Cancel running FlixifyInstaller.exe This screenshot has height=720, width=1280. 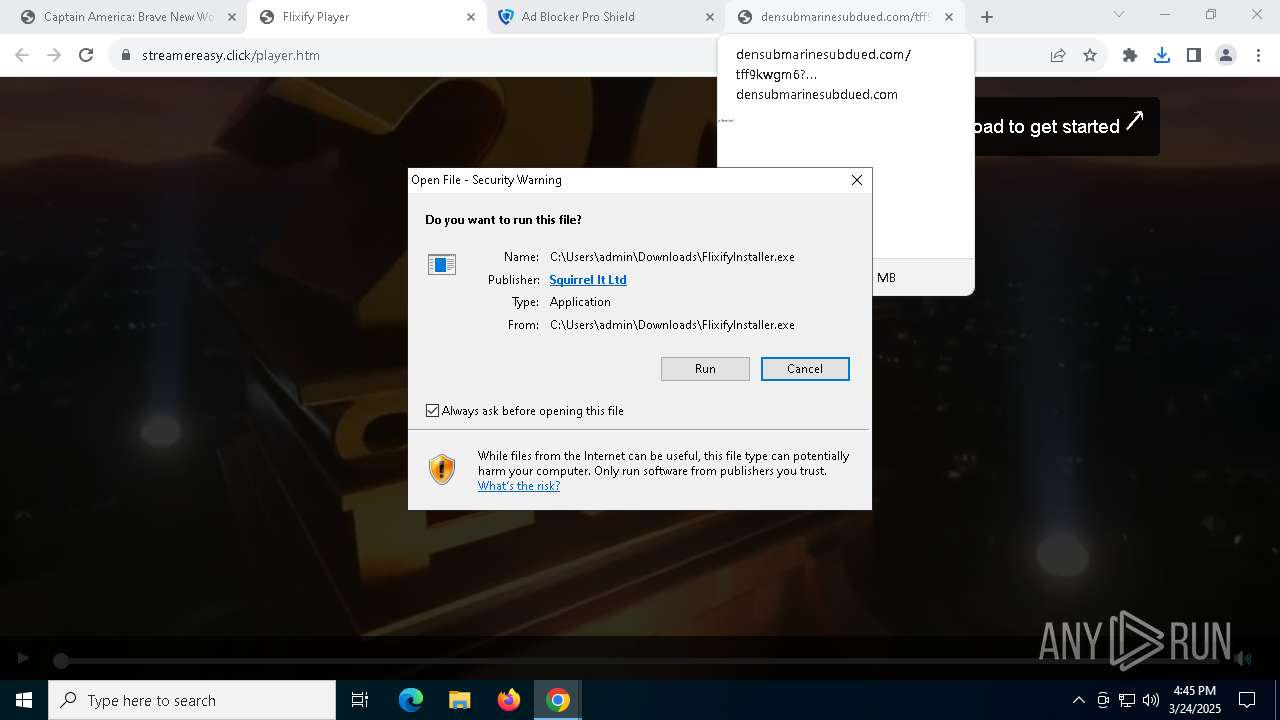(805, 369)
